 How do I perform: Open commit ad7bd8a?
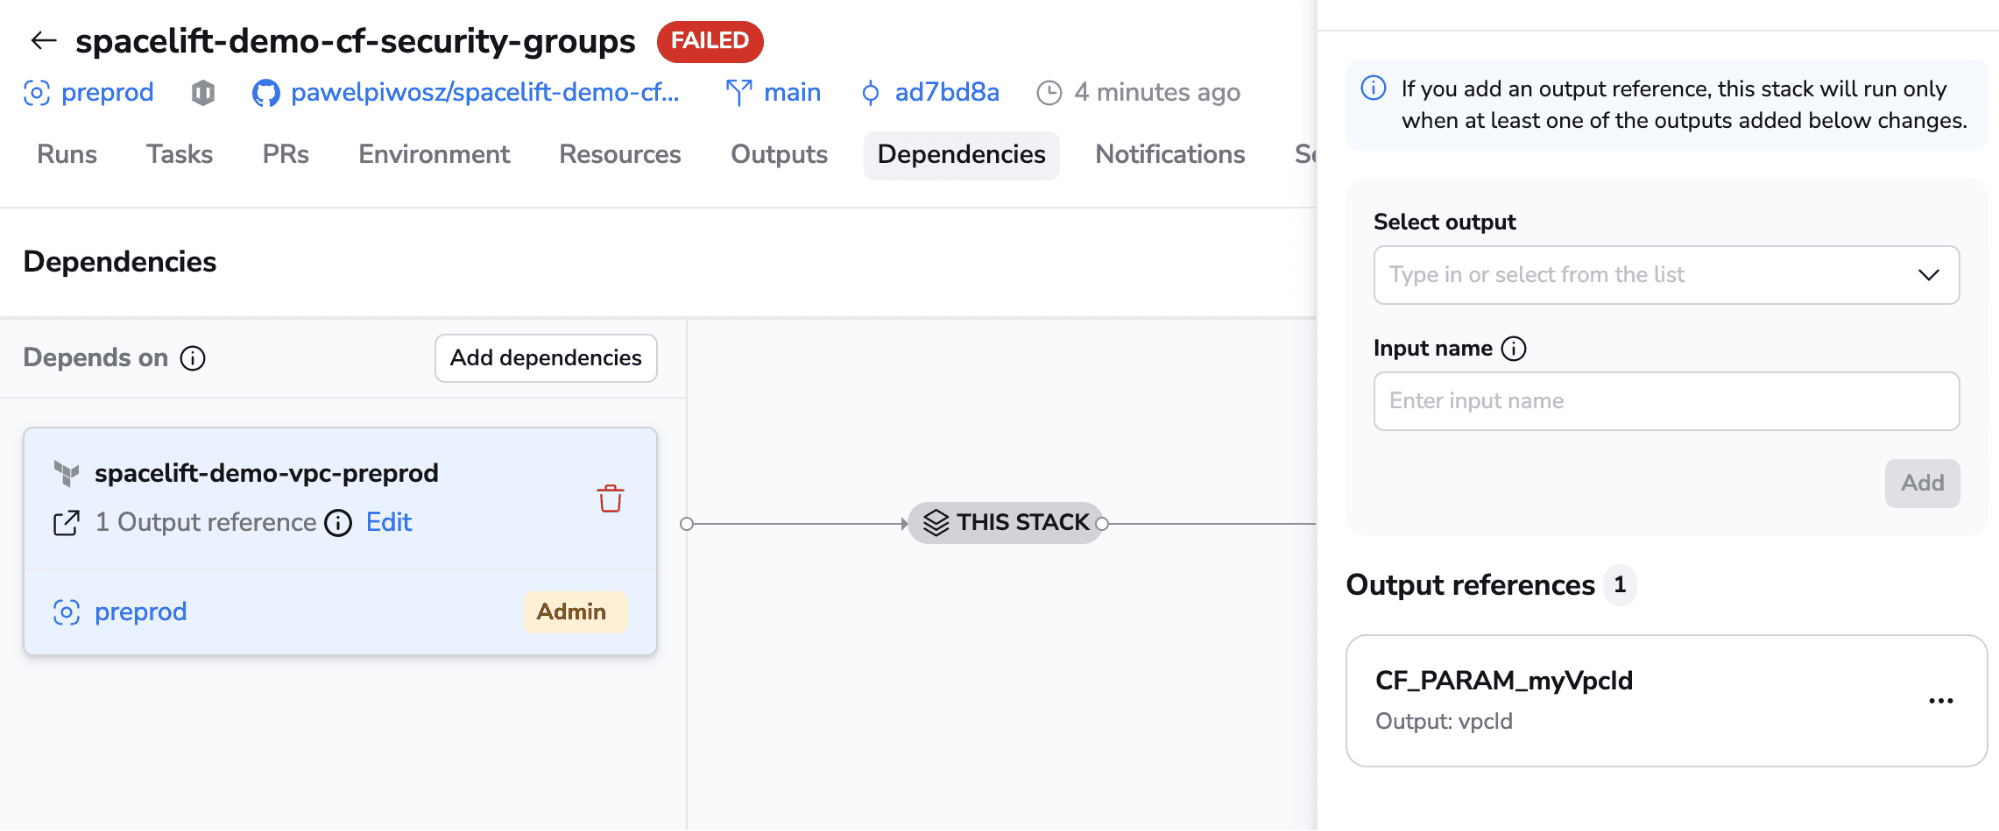[946, 92]
